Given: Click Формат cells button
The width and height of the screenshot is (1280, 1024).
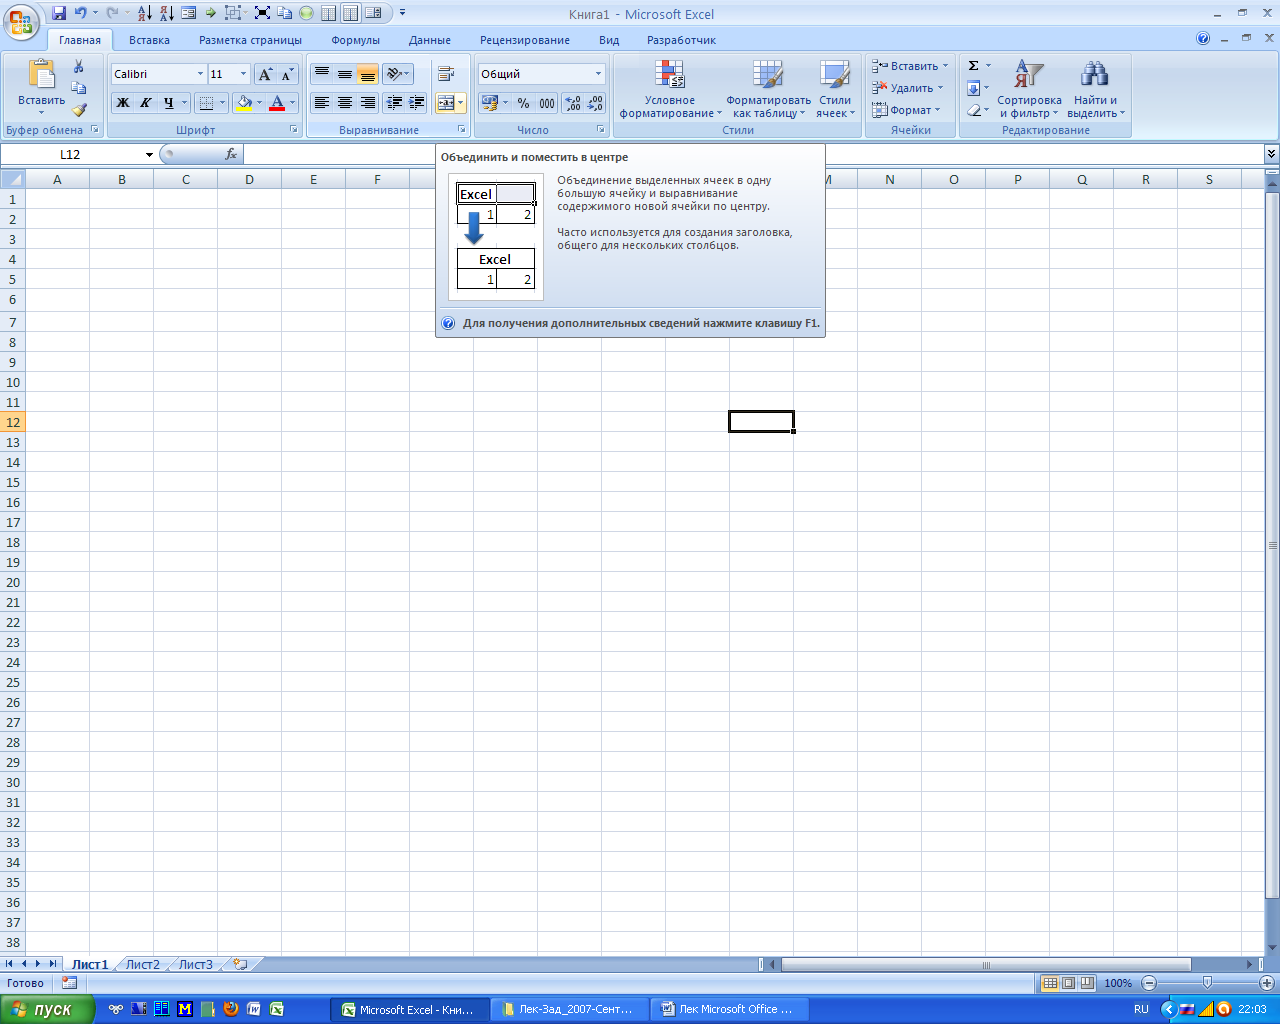Looking at the screenshot, I should pyautogui.click(x=906, y=110).
